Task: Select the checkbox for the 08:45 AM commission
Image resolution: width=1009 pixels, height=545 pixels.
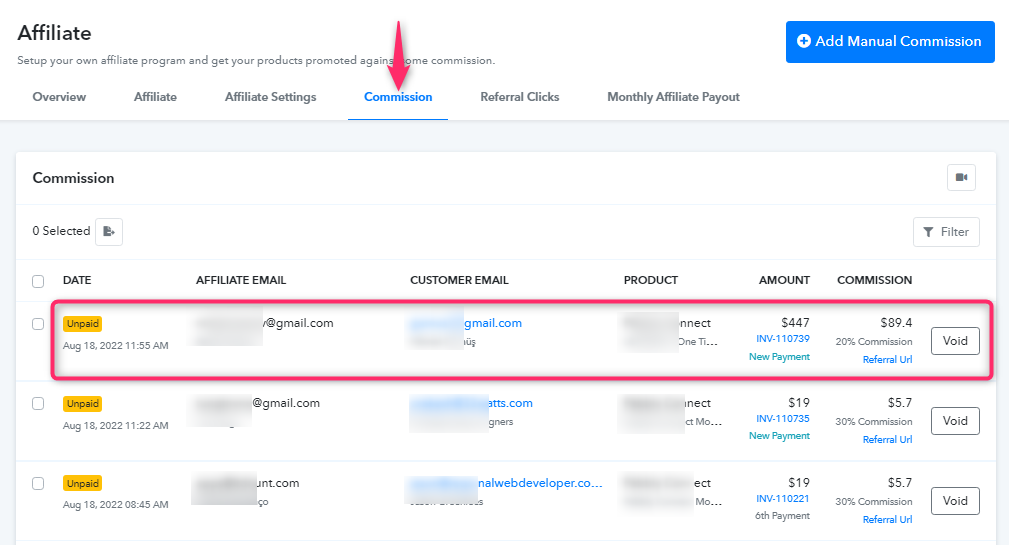Action: pyautogui.click(x=38, y=483)
